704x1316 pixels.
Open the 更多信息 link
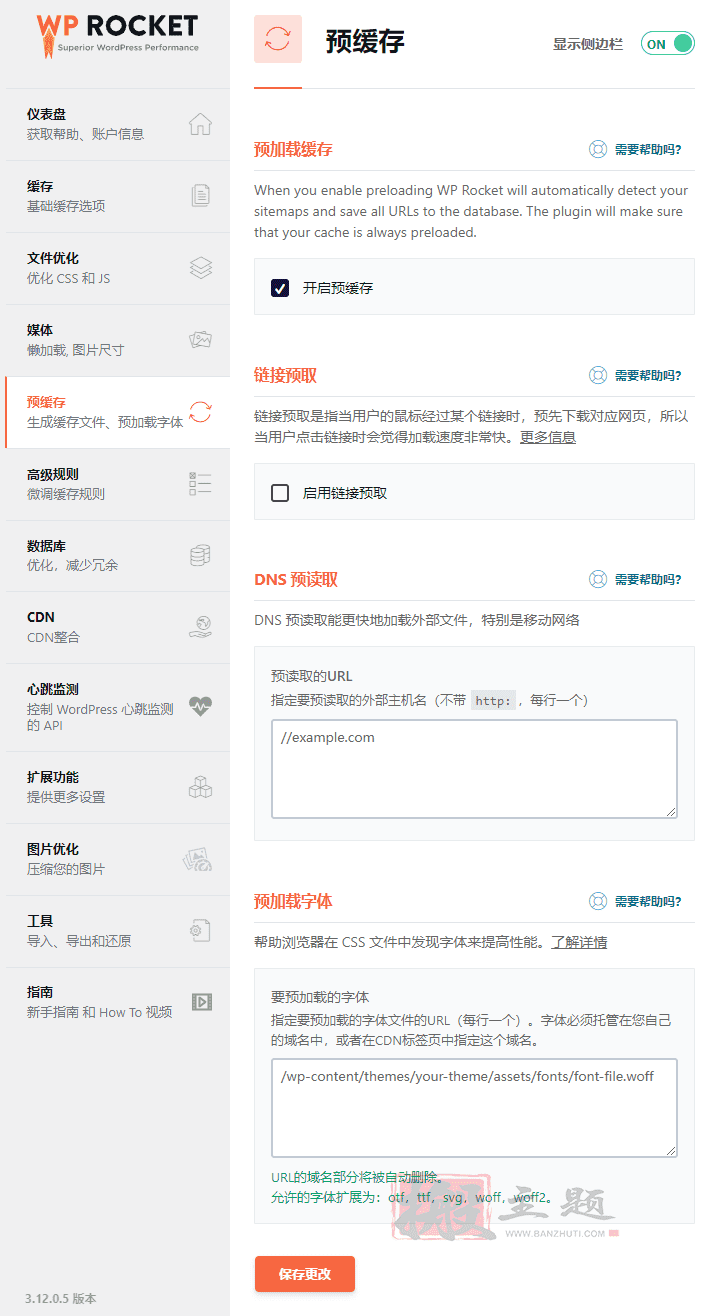(x=548, y=438)
